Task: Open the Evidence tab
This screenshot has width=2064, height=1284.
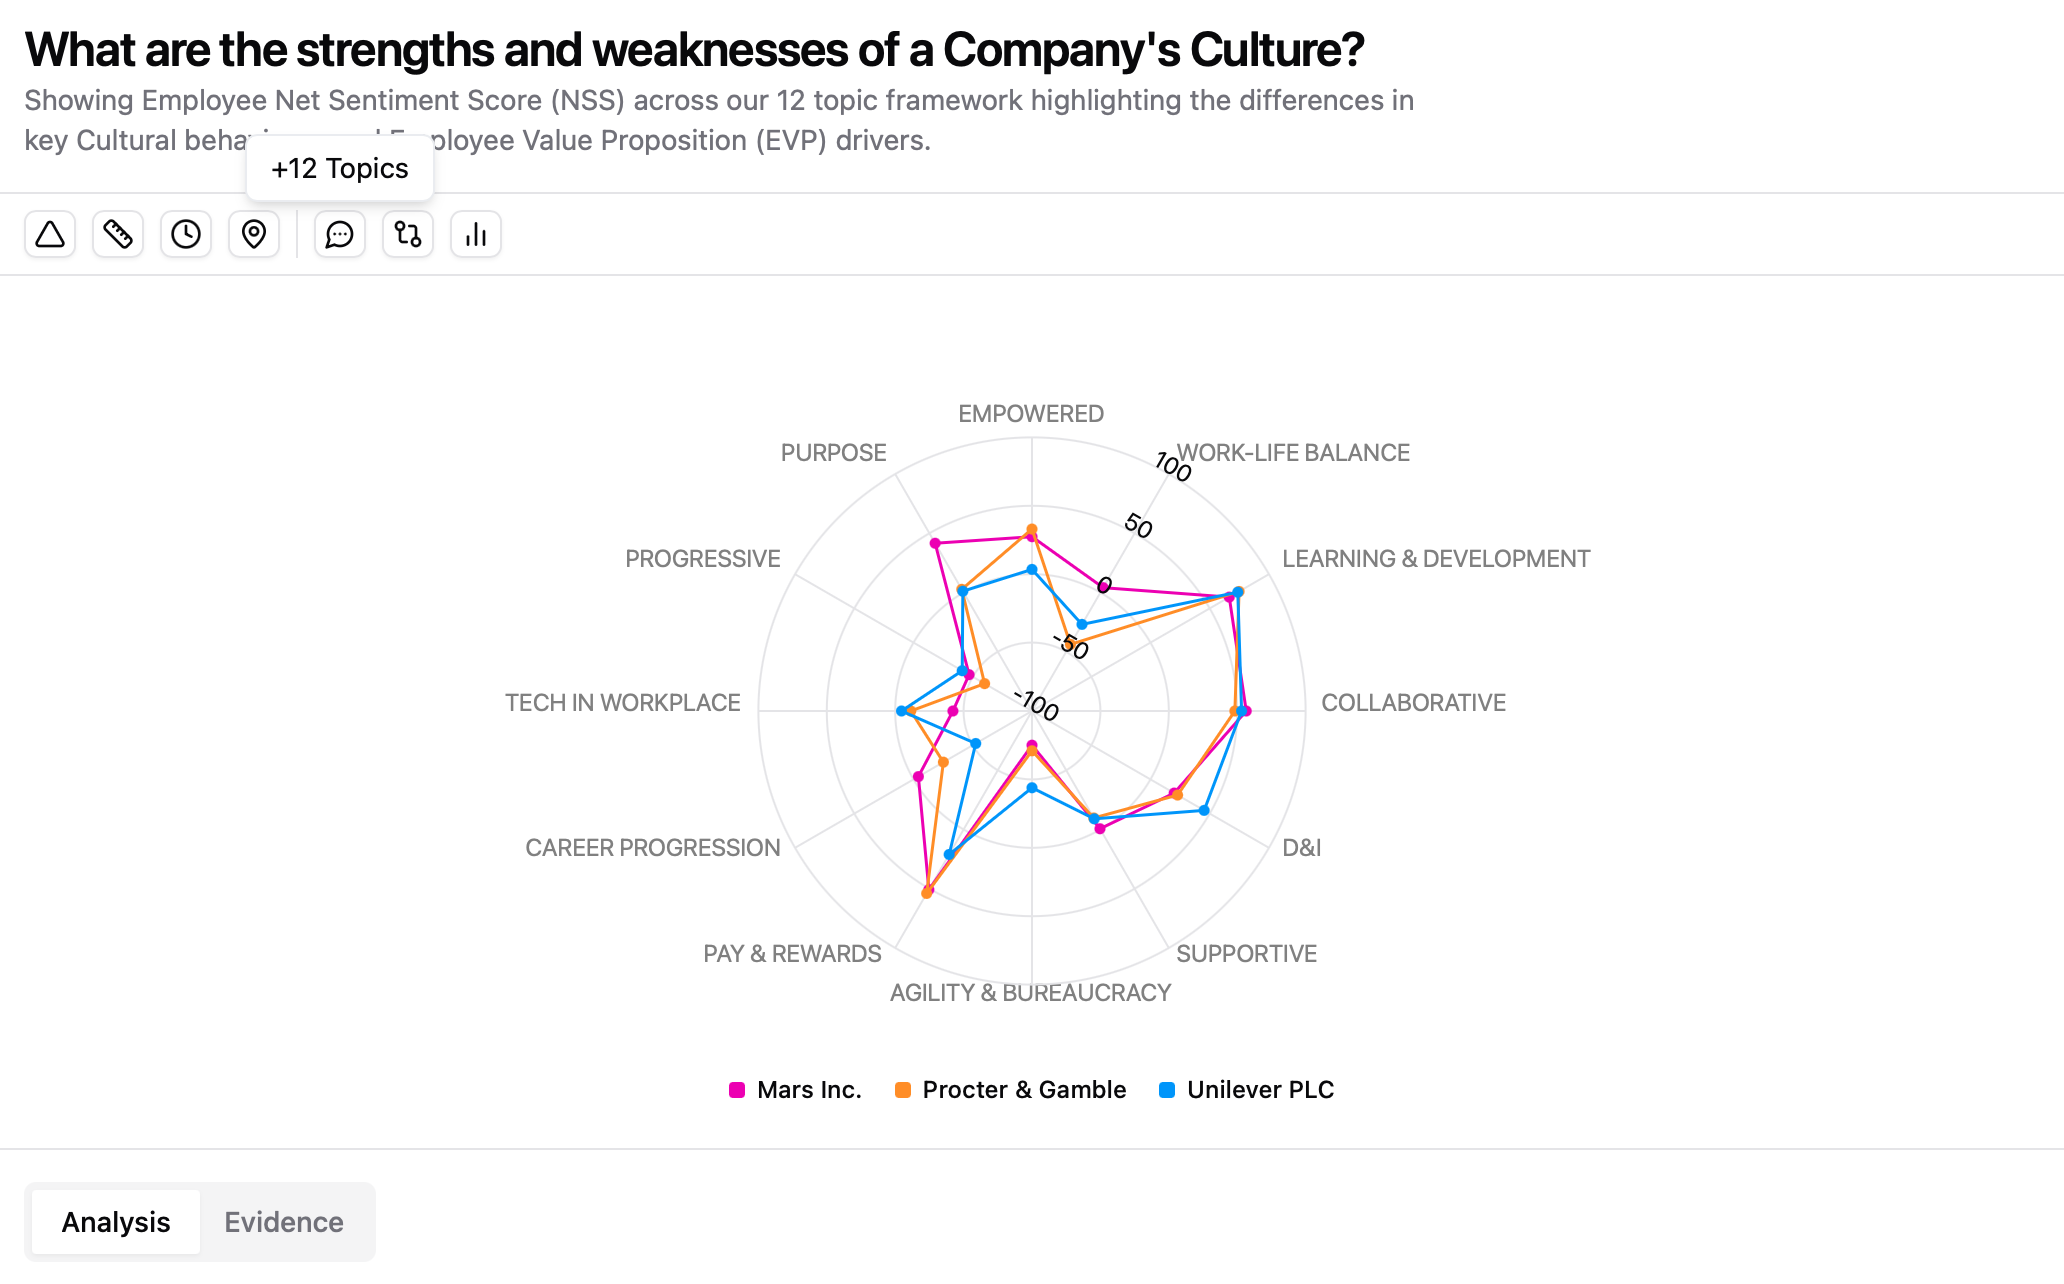Action: tap(284, 1222)
